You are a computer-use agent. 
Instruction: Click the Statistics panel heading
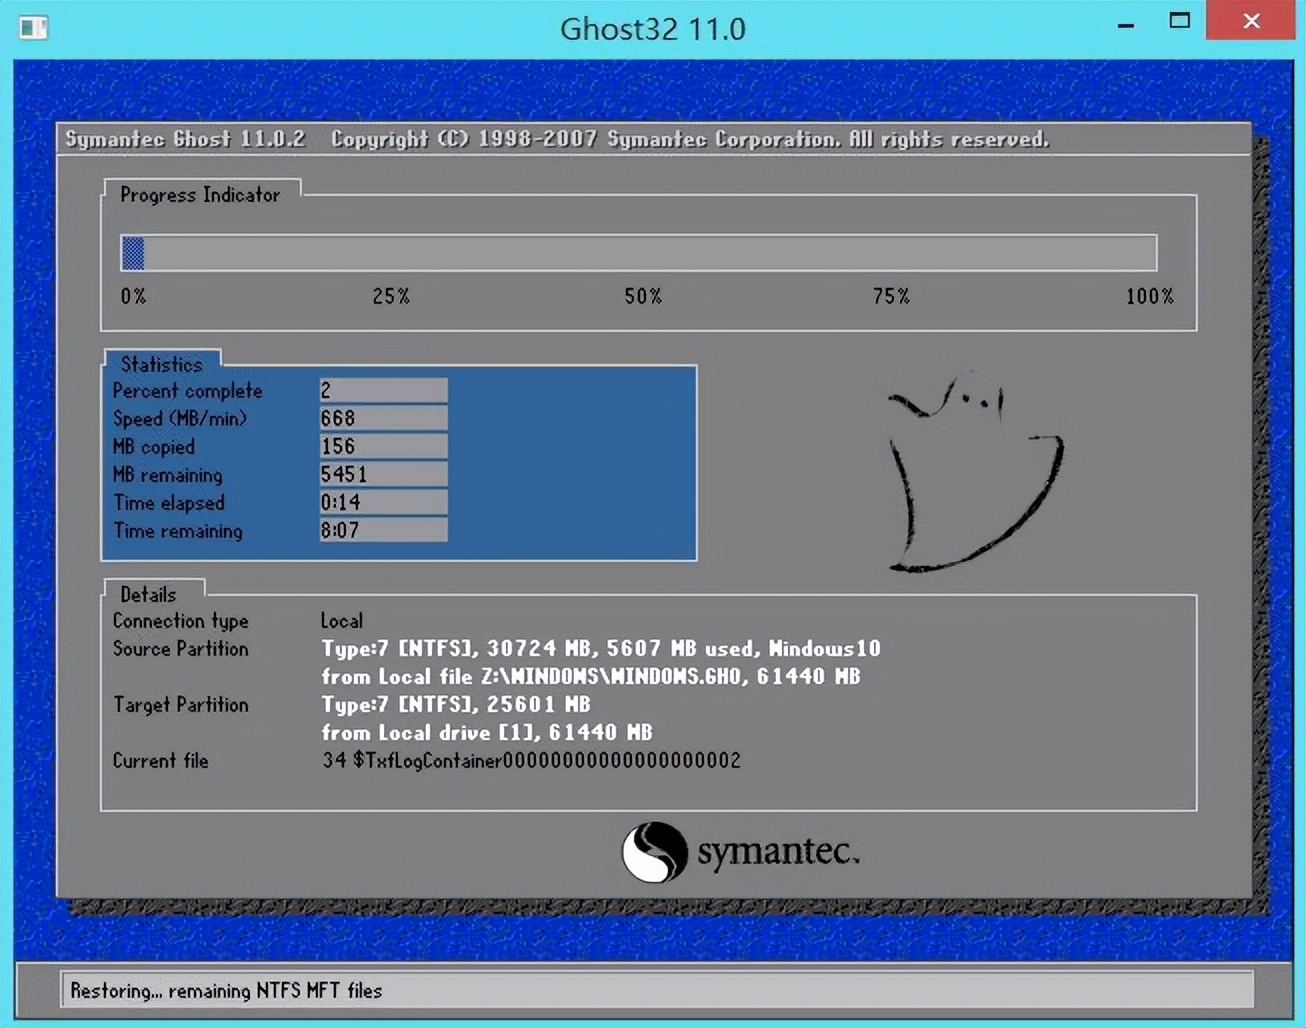point(161,364)
